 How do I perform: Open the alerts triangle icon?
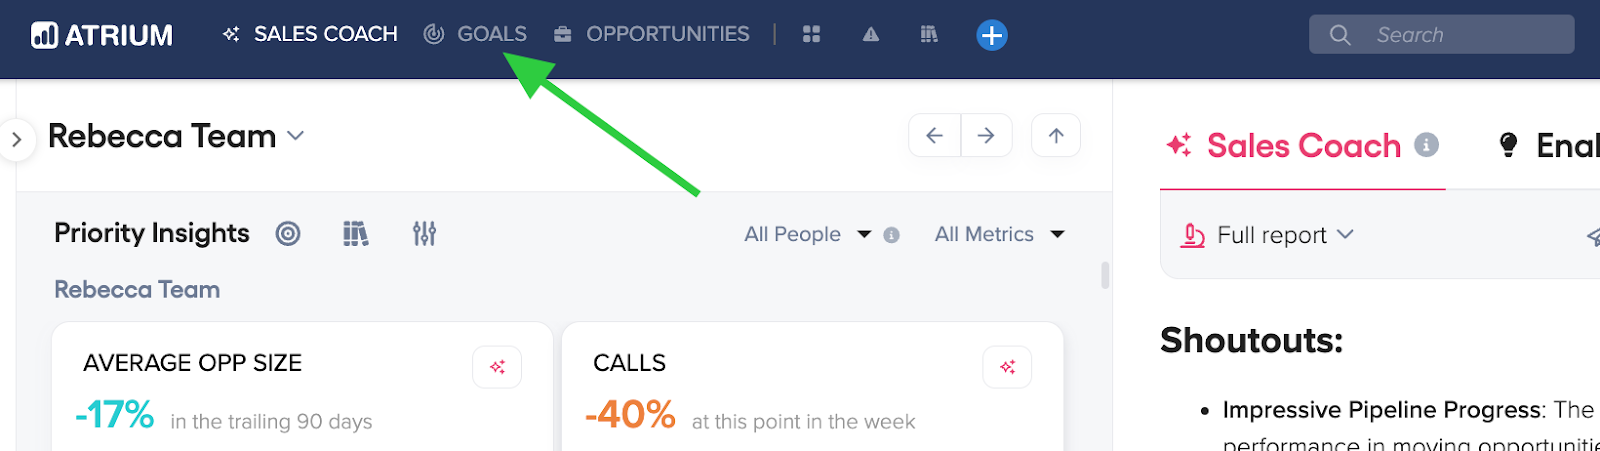871,34
